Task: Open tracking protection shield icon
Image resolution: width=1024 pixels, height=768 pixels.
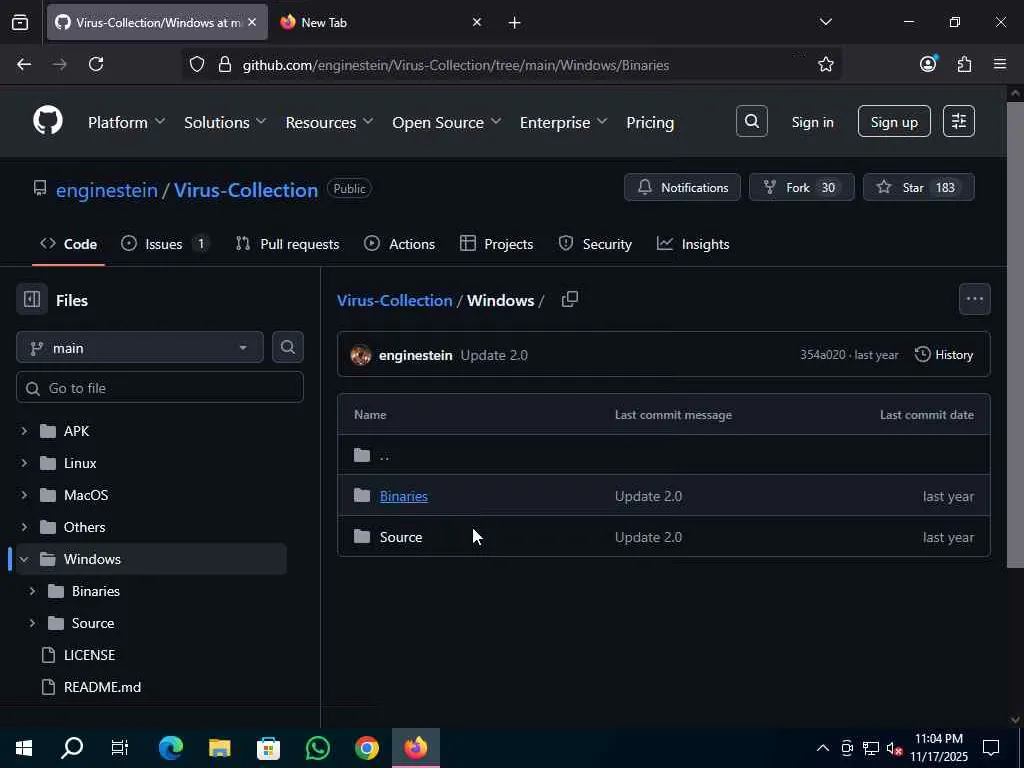Action: pyautogui.click(x=197, y=65)
